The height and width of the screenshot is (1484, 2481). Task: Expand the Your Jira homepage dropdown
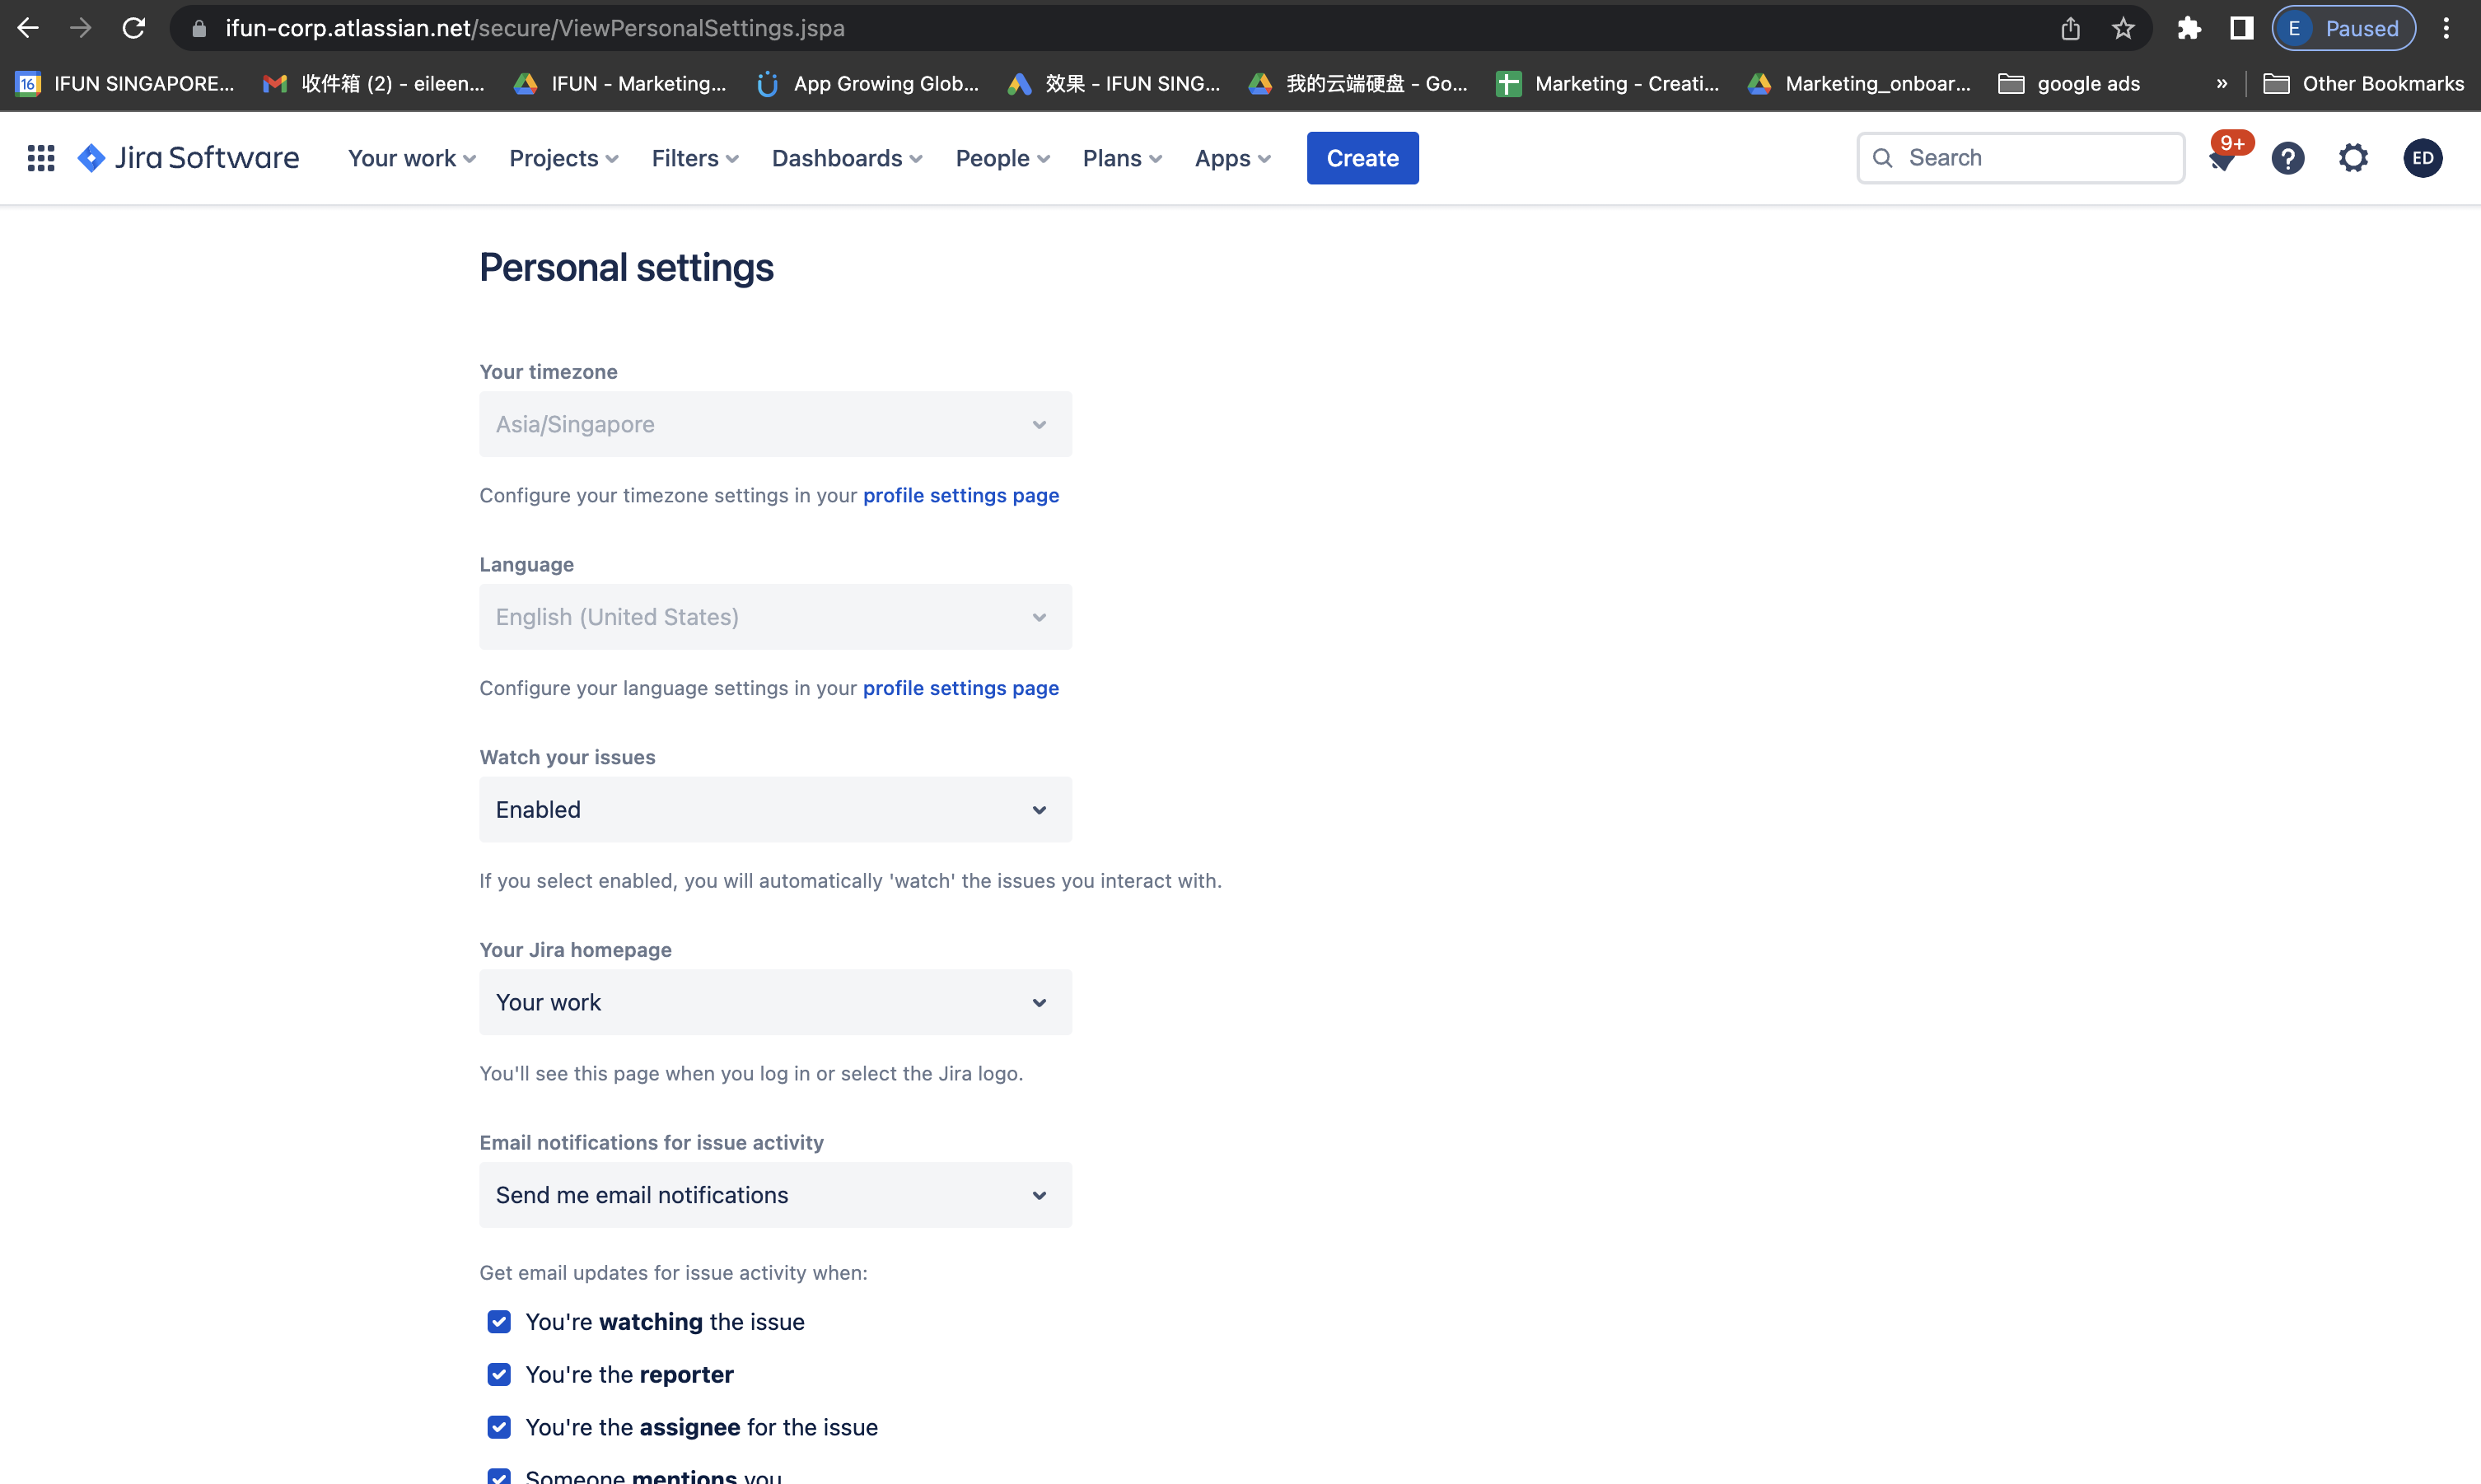click(775, 1002)
